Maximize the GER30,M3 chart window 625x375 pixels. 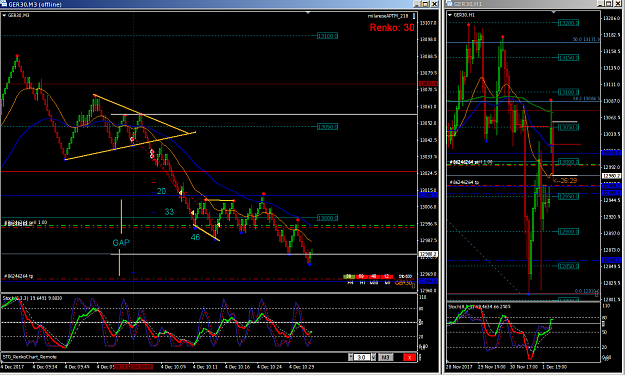pyautogui.click(x=425, y=4)
